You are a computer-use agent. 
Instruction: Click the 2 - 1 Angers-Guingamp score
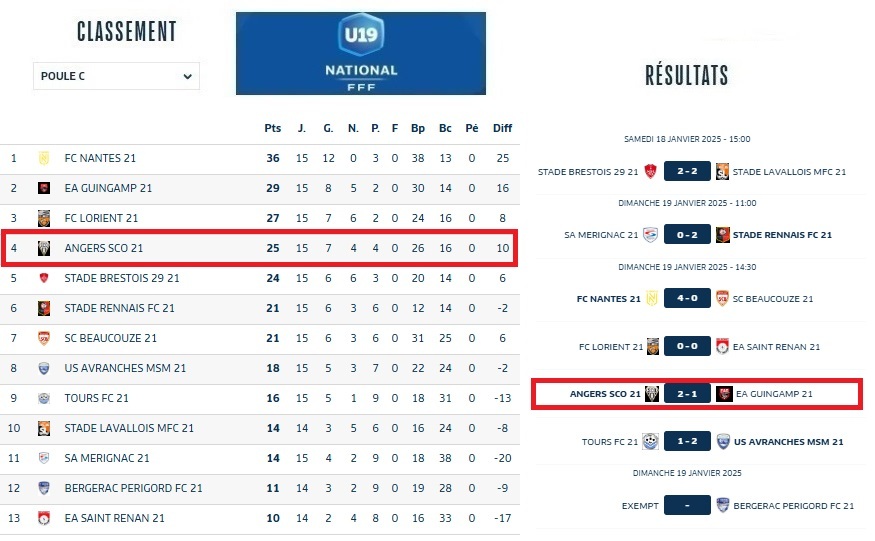coord(686,394)
